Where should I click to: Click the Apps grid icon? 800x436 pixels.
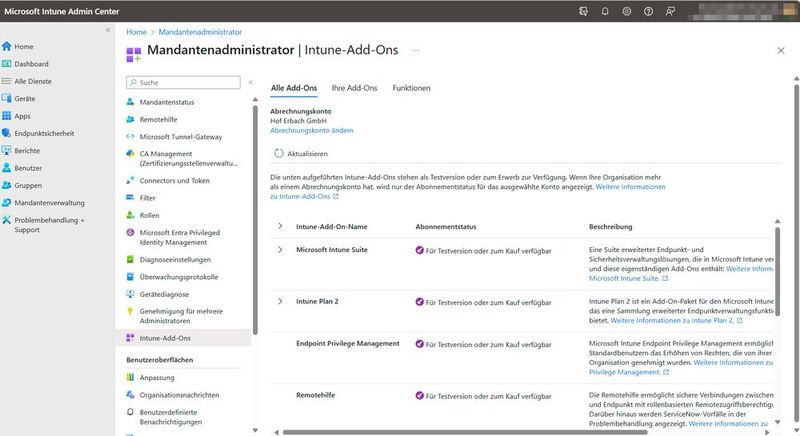pos(7,116)
